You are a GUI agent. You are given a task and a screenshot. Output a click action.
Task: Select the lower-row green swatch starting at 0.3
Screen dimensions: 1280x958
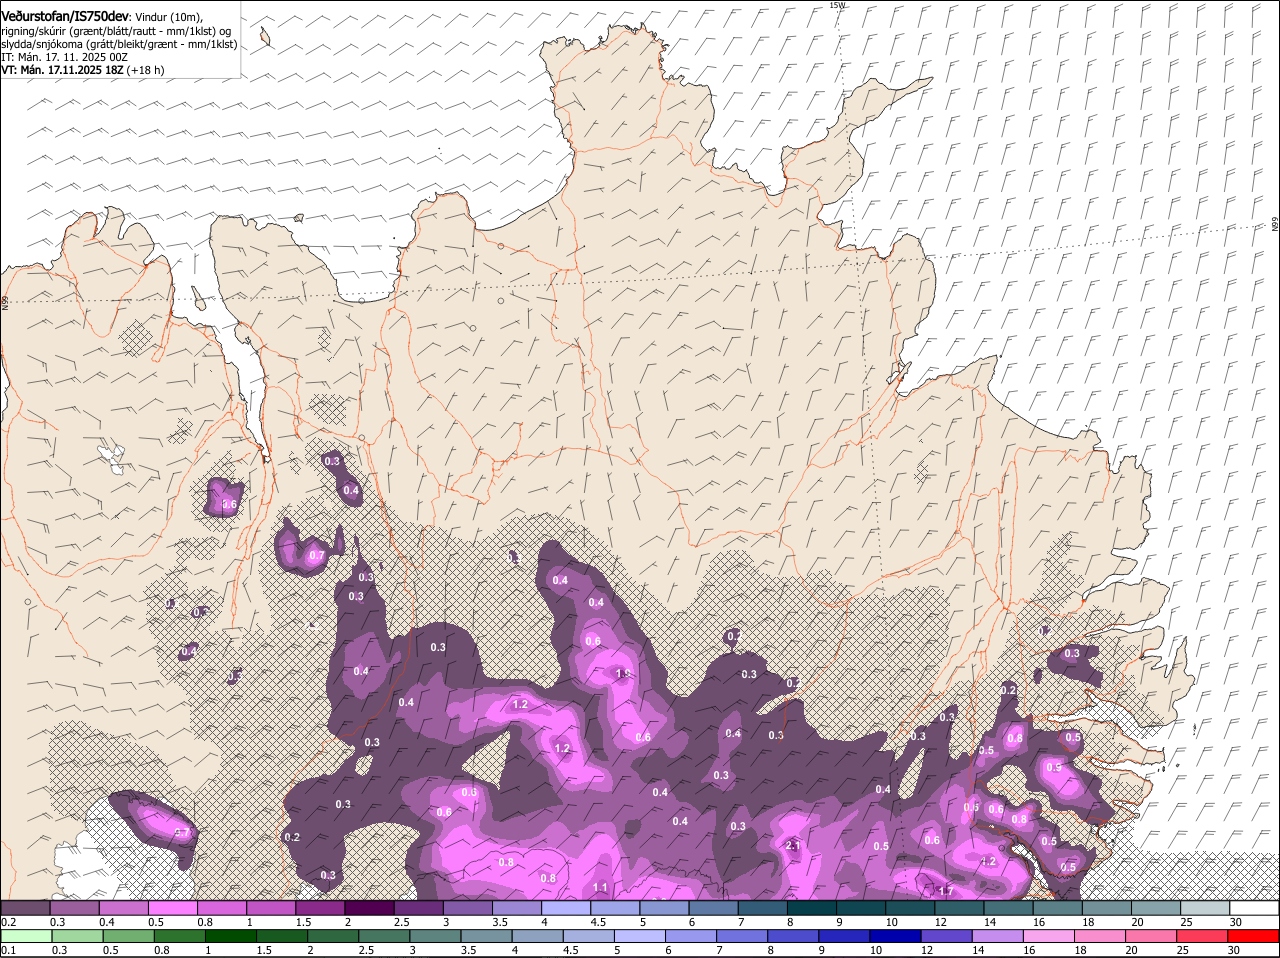tap(77, 936)
